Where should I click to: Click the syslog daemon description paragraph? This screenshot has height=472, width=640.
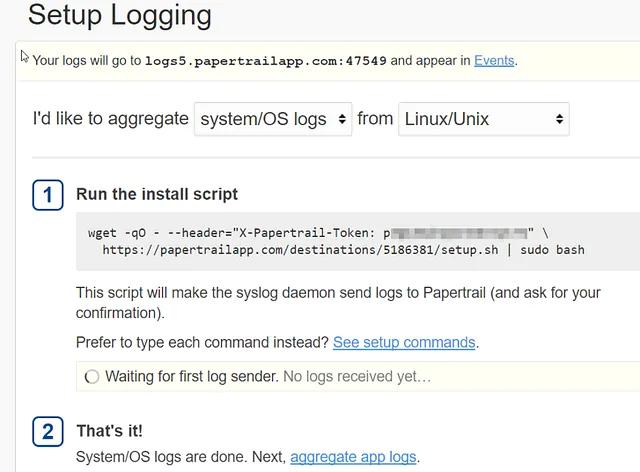click(338, 303)
